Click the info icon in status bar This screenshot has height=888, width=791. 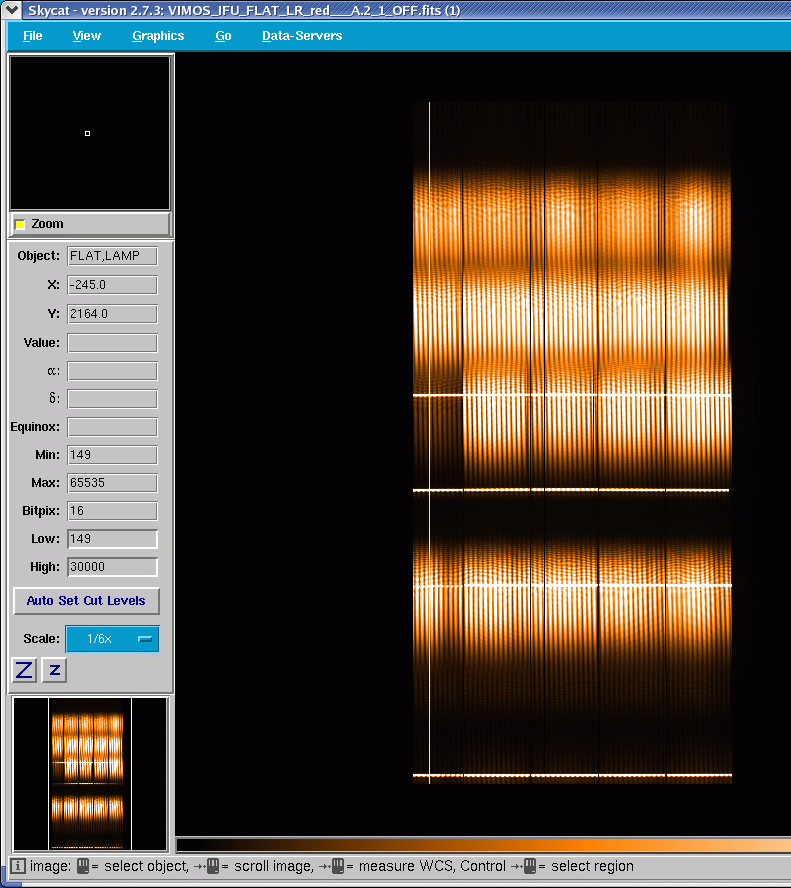coord(18,866)
